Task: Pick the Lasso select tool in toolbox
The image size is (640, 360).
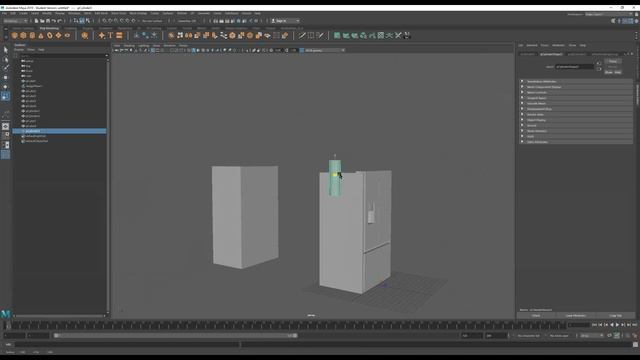Action: pos(6,59)
